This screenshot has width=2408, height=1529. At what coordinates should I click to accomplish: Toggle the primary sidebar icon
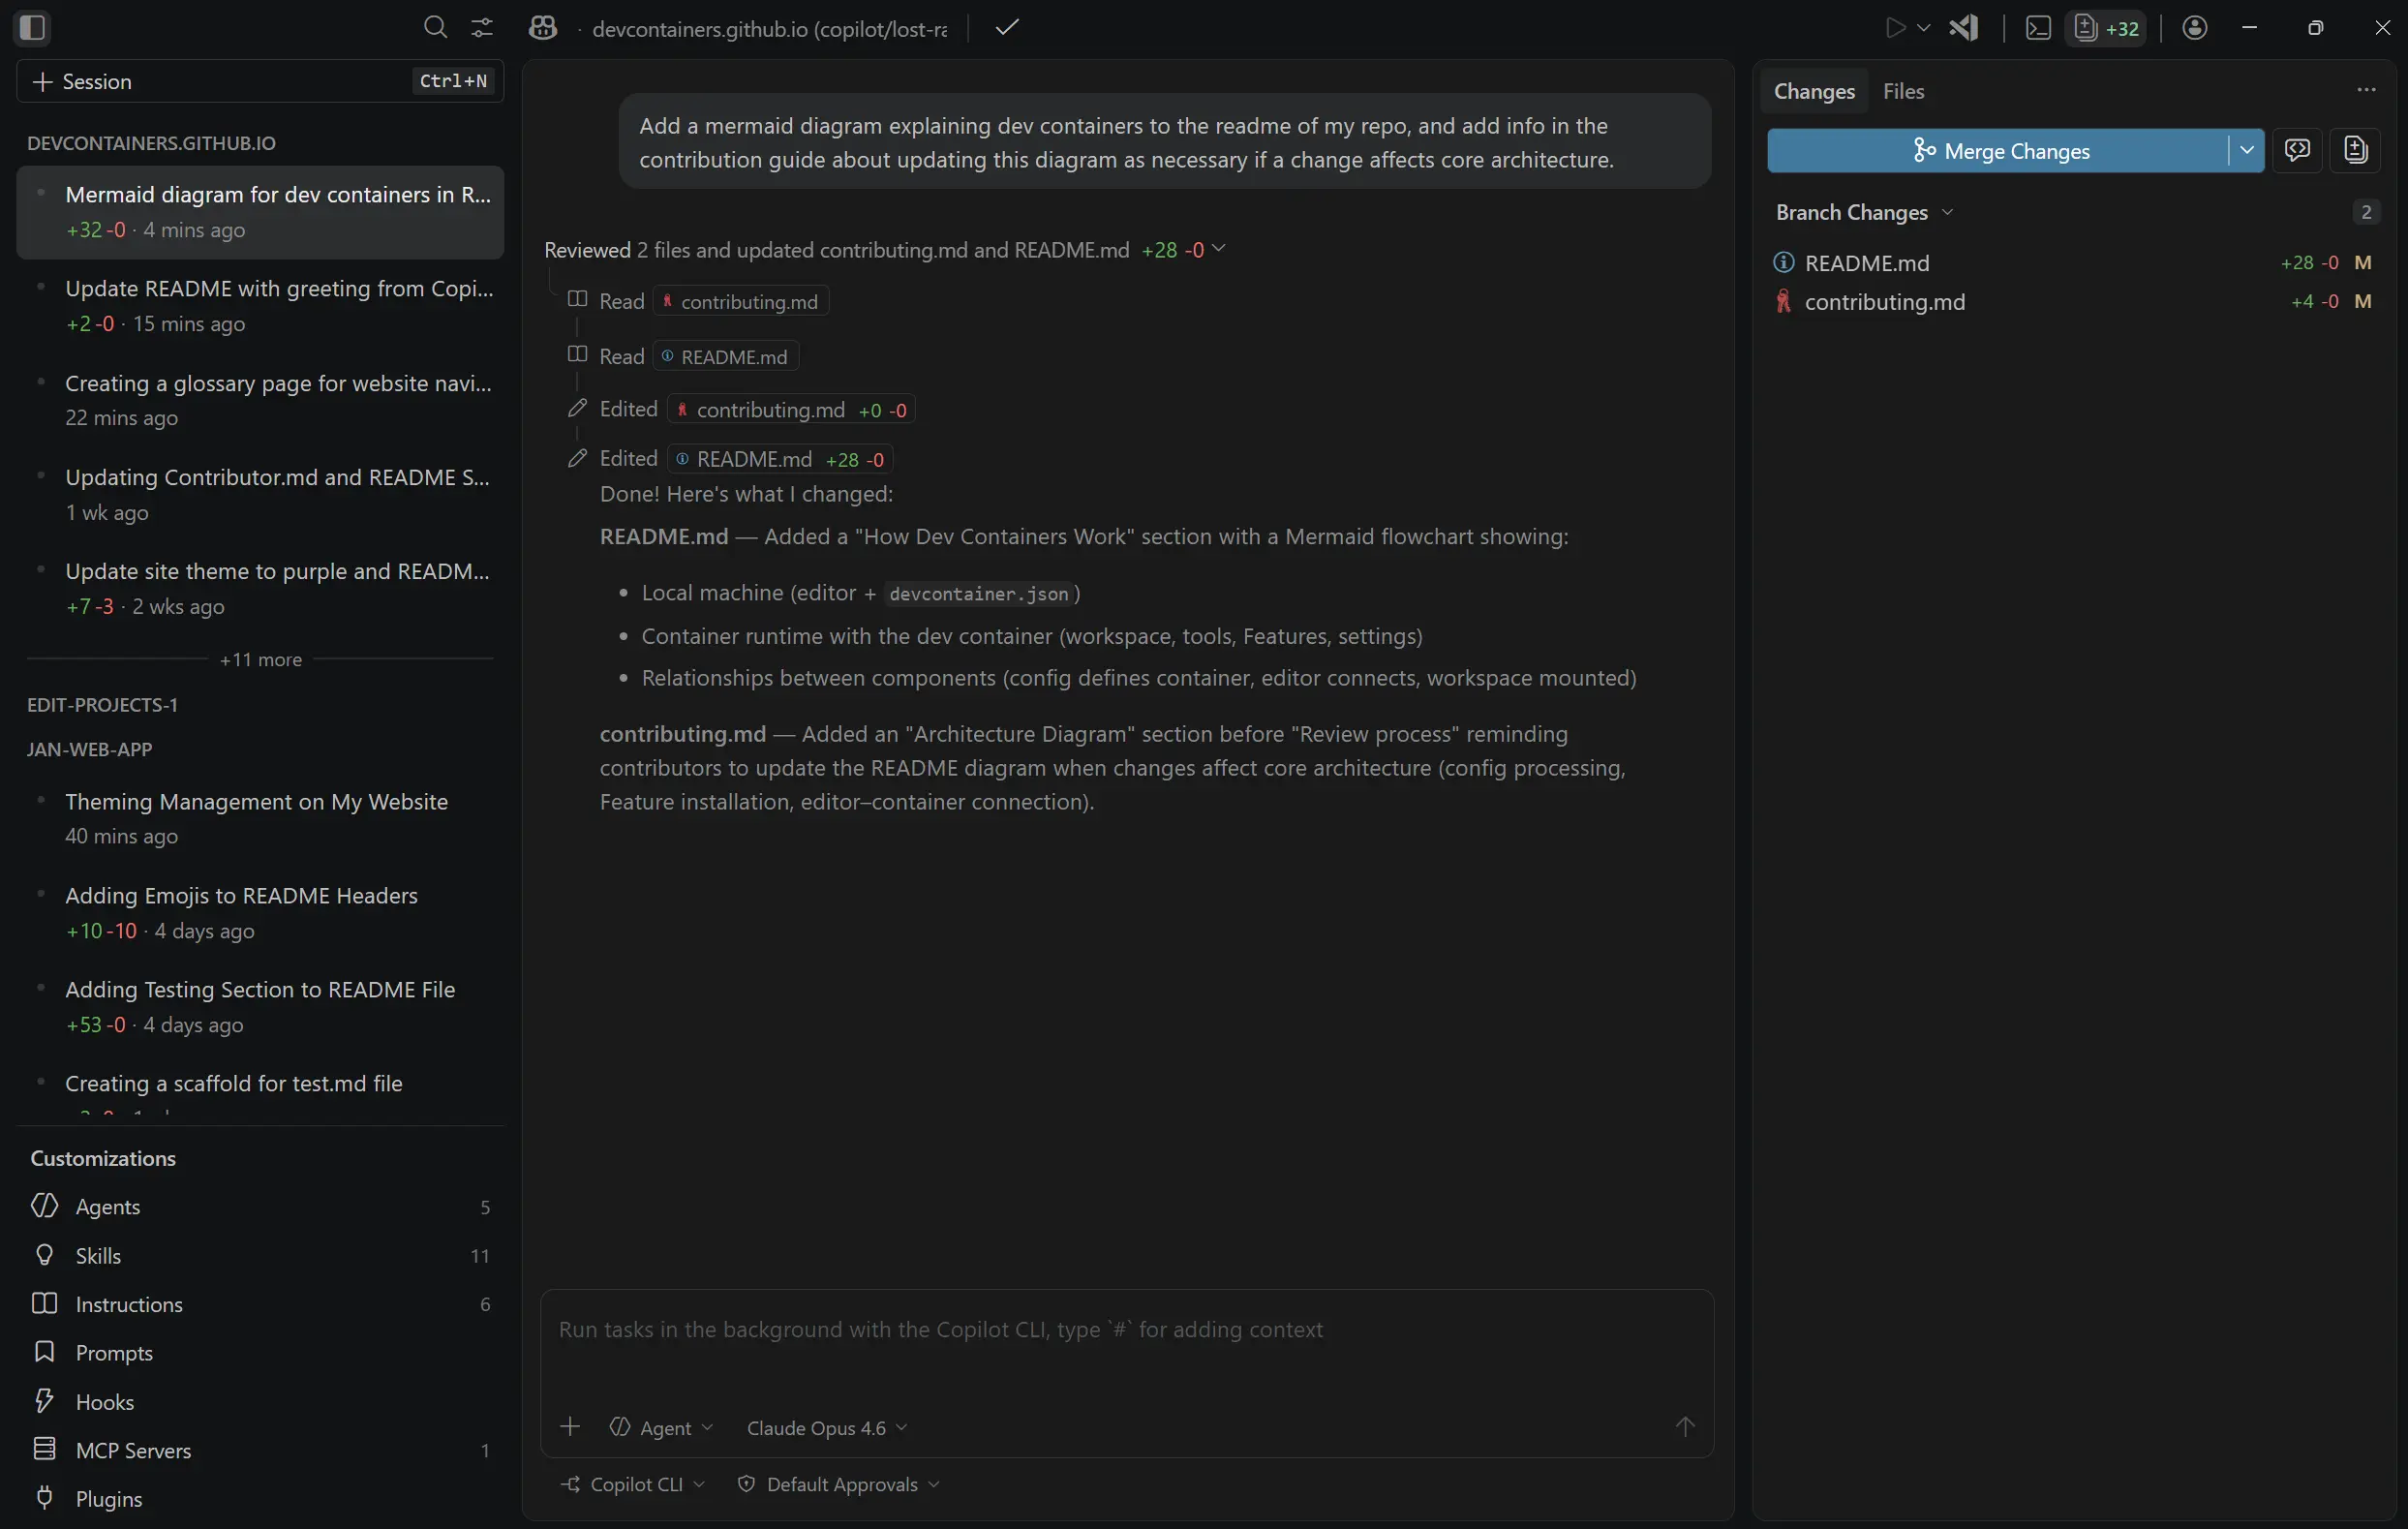click(x=33, y=27)
